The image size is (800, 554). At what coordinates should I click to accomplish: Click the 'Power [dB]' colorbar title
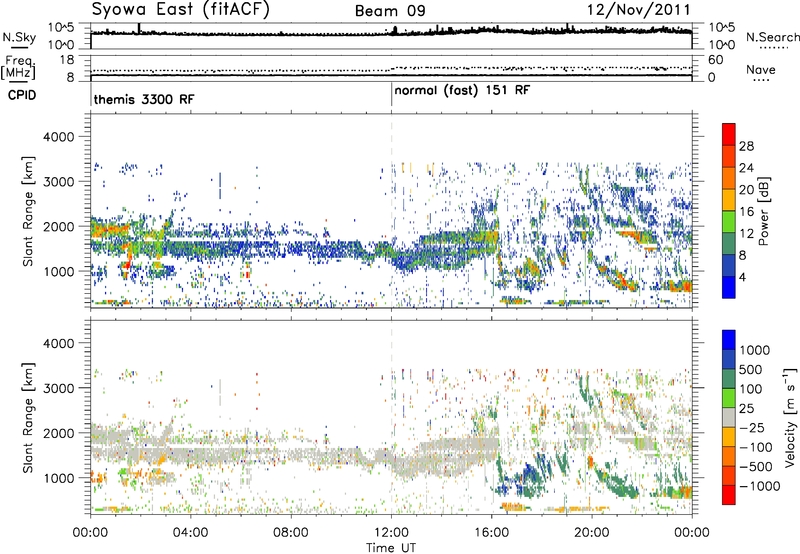(x=763, y=211)
